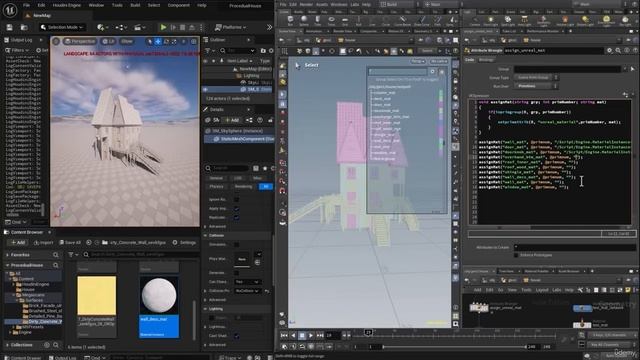Click the All filter in Details

tap(266, 187)
